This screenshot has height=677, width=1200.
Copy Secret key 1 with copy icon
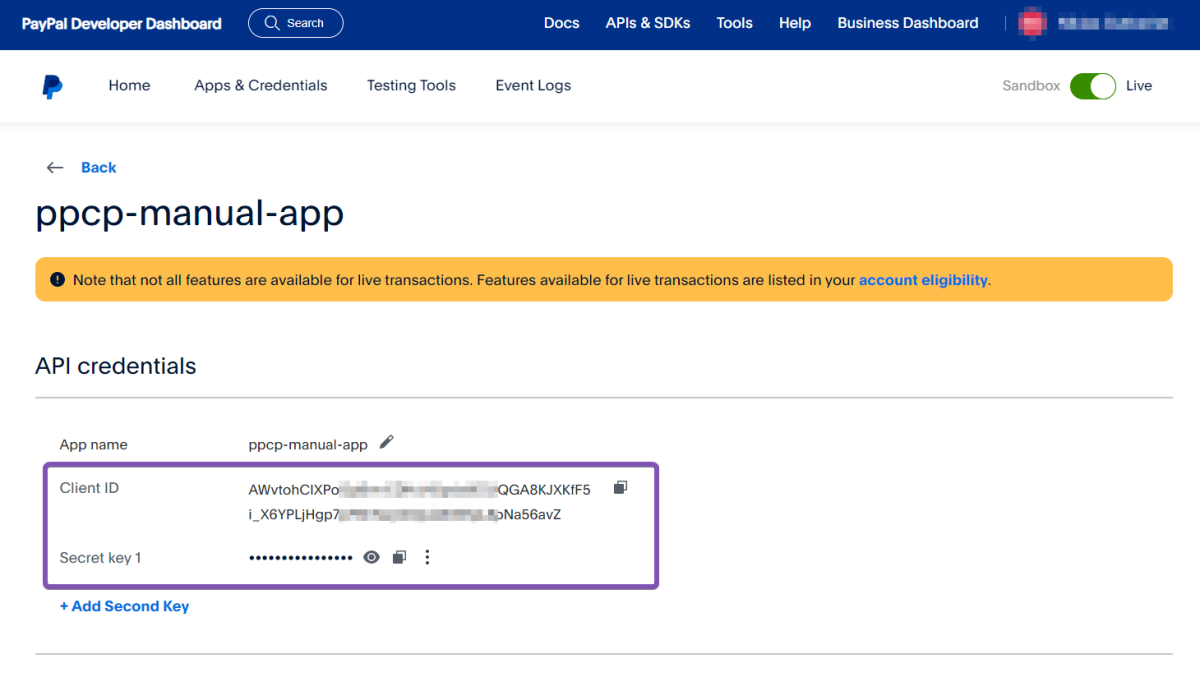(399, 557)
